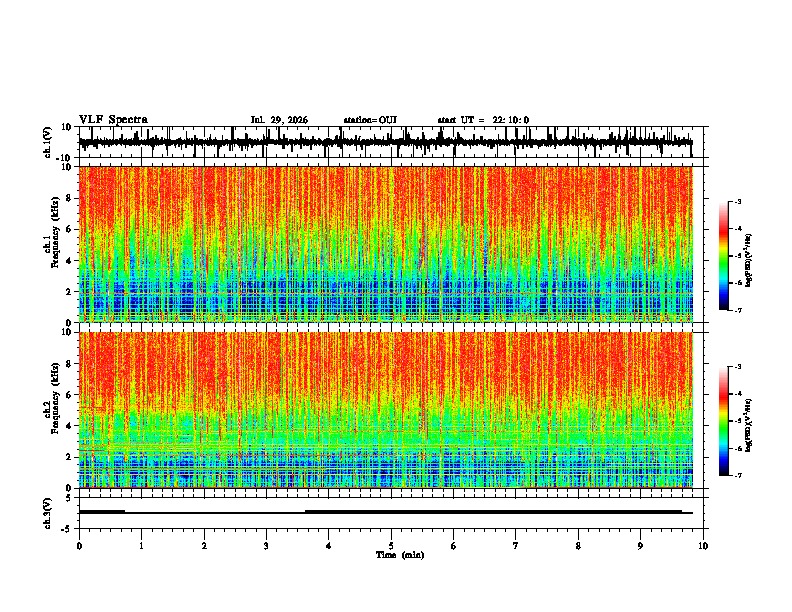The image size is (792, 612).
Task: Click the time axis tick label "0"
Action: pos(79,546)
